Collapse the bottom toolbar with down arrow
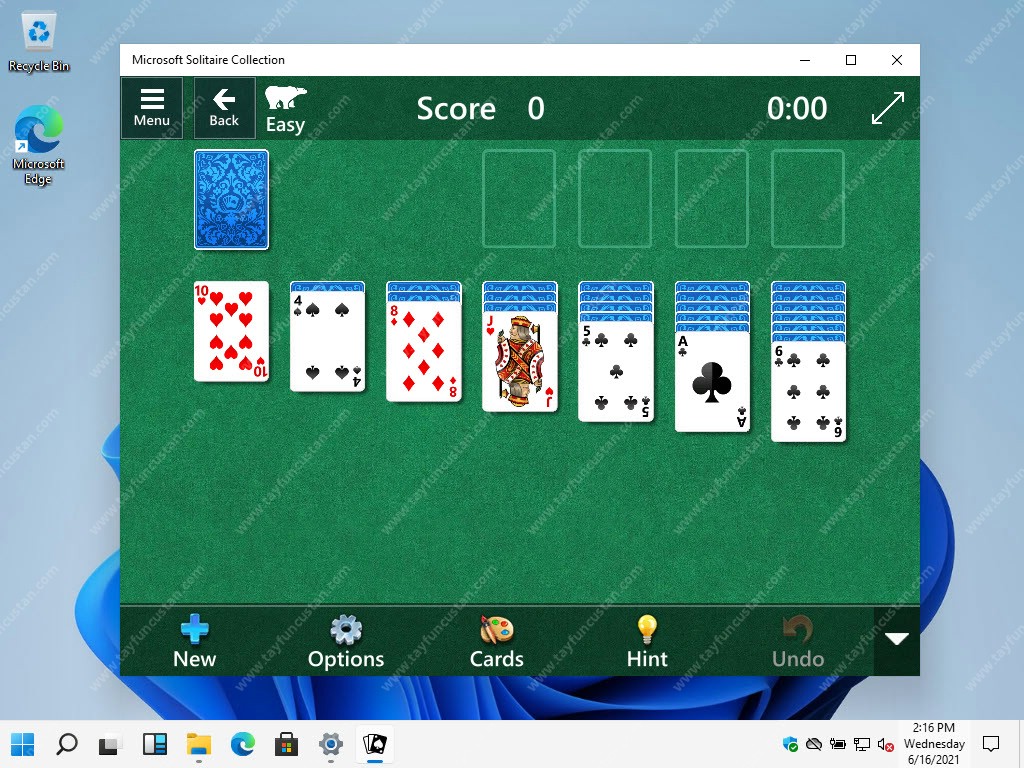1024x768 pixels. pyautogui.click(x=897, y=639)
